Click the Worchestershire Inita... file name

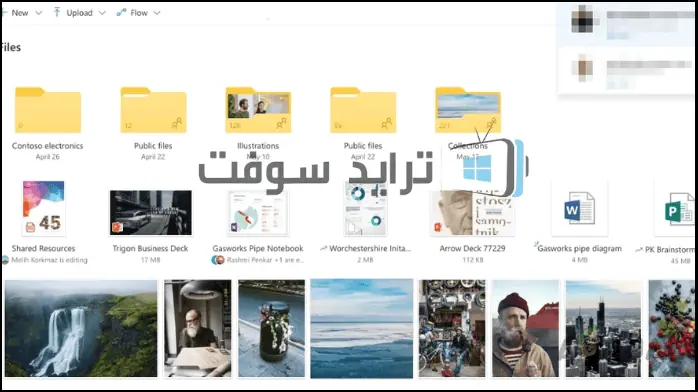tap(370, 248)
